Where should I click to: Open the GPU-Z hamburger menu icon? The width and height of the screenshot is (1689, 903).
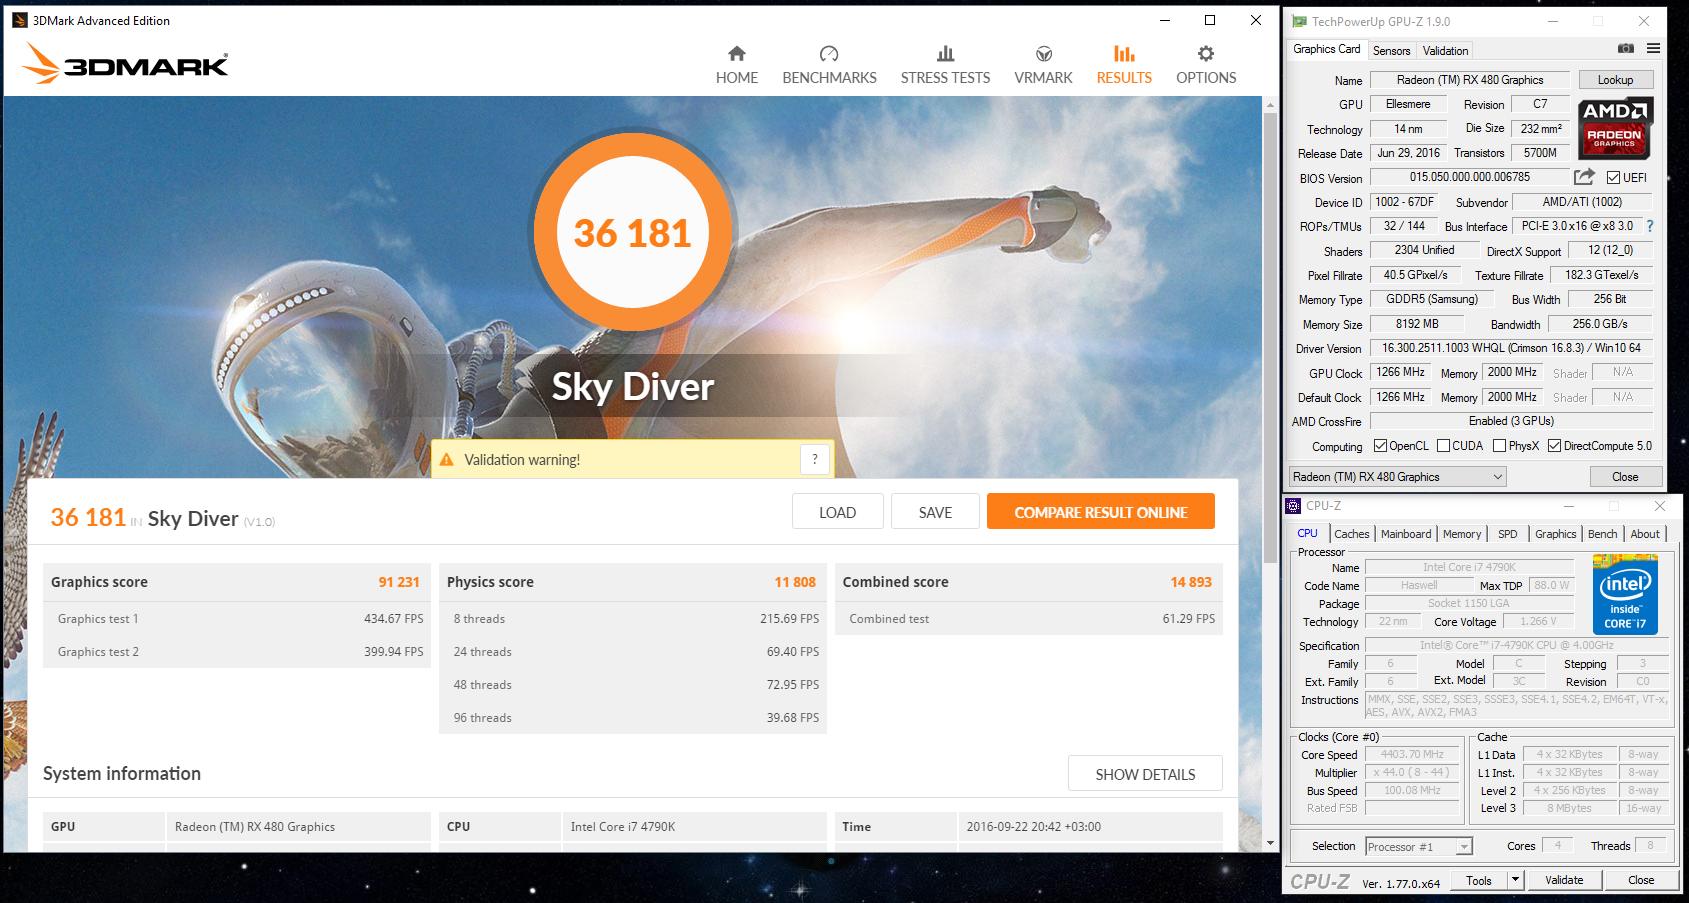coord(1654,49)
